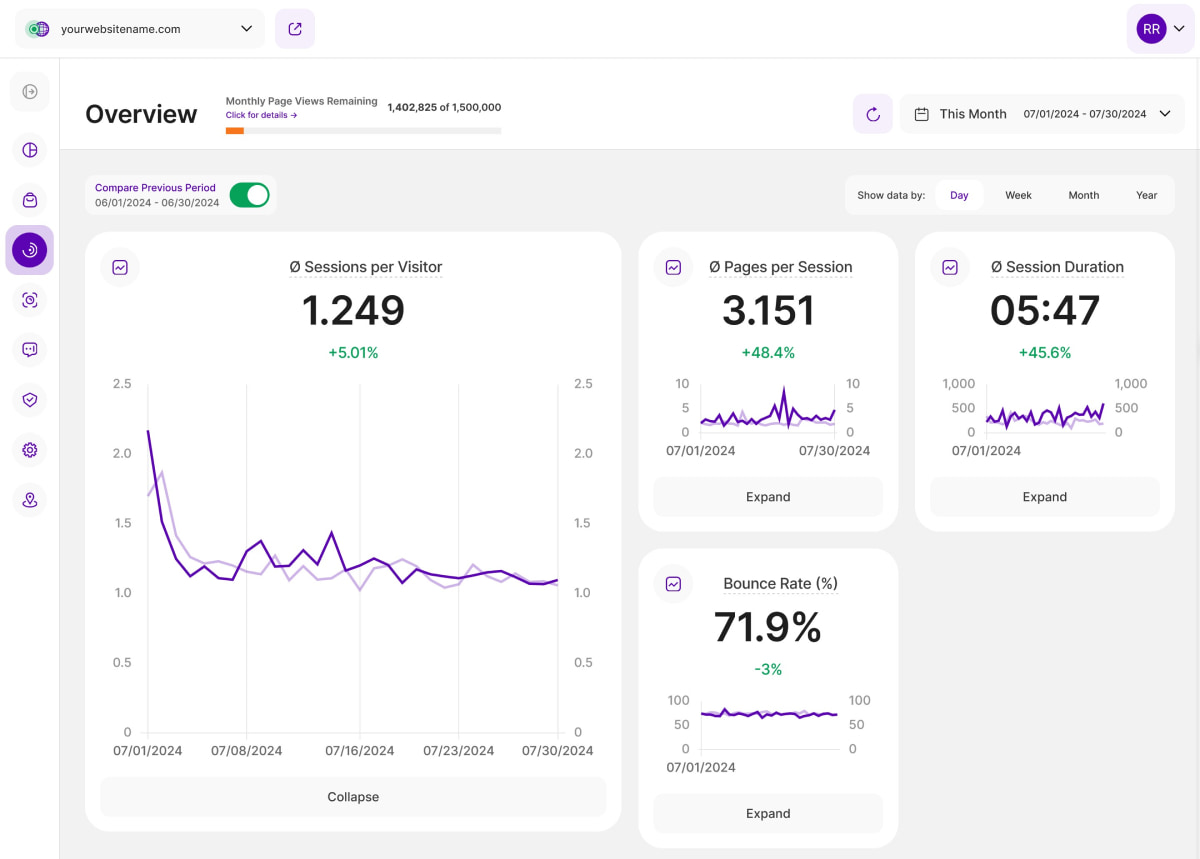This screenshot has width=1200, height=859.
Task: Open the map pin sidebar icon
Action: [30, 500]
